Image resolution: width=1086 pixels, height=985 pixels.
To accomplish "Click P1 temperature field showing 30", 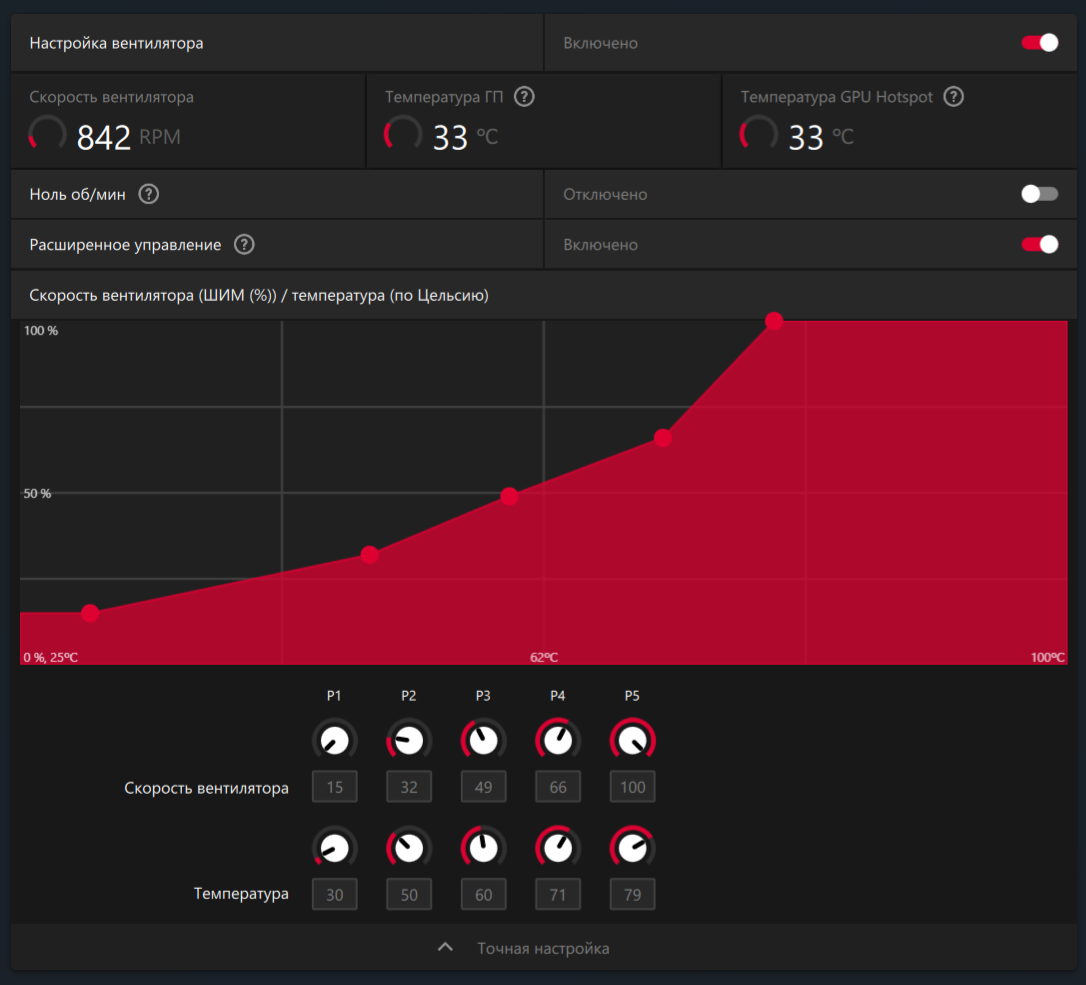I will tap(334, 894).
